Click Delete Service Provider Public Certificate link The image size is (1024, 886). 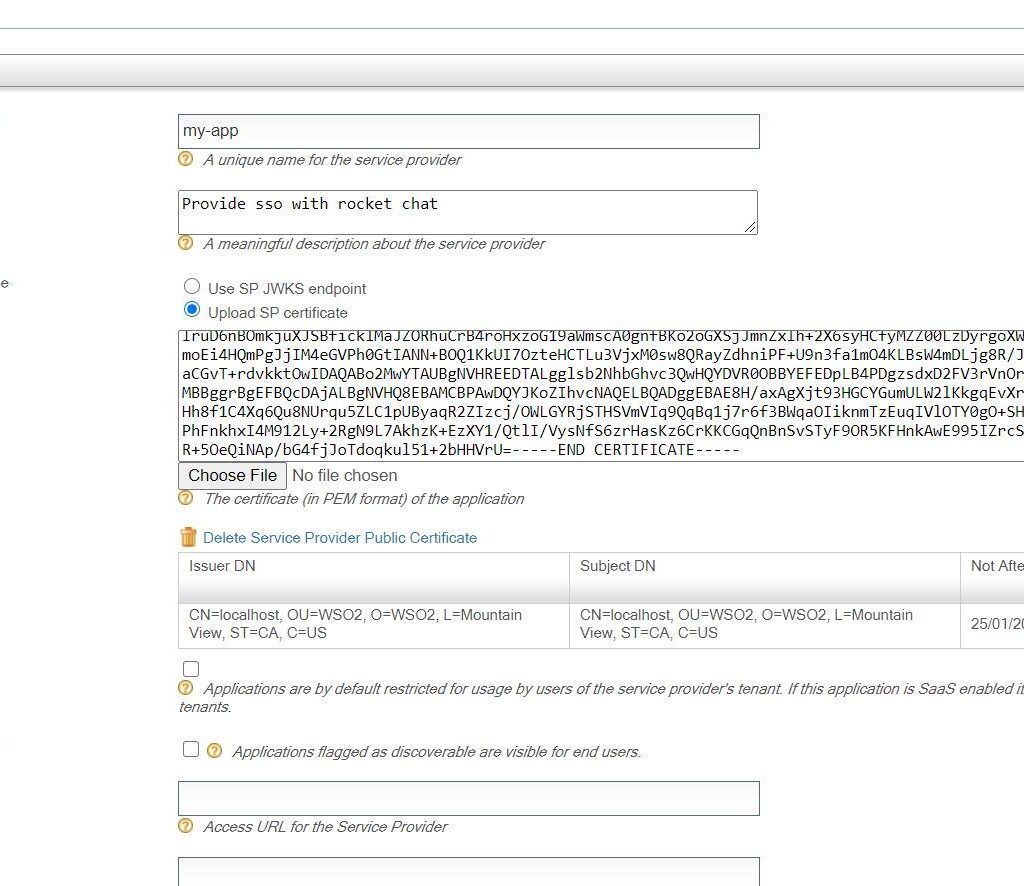click(x=340, y=538)
